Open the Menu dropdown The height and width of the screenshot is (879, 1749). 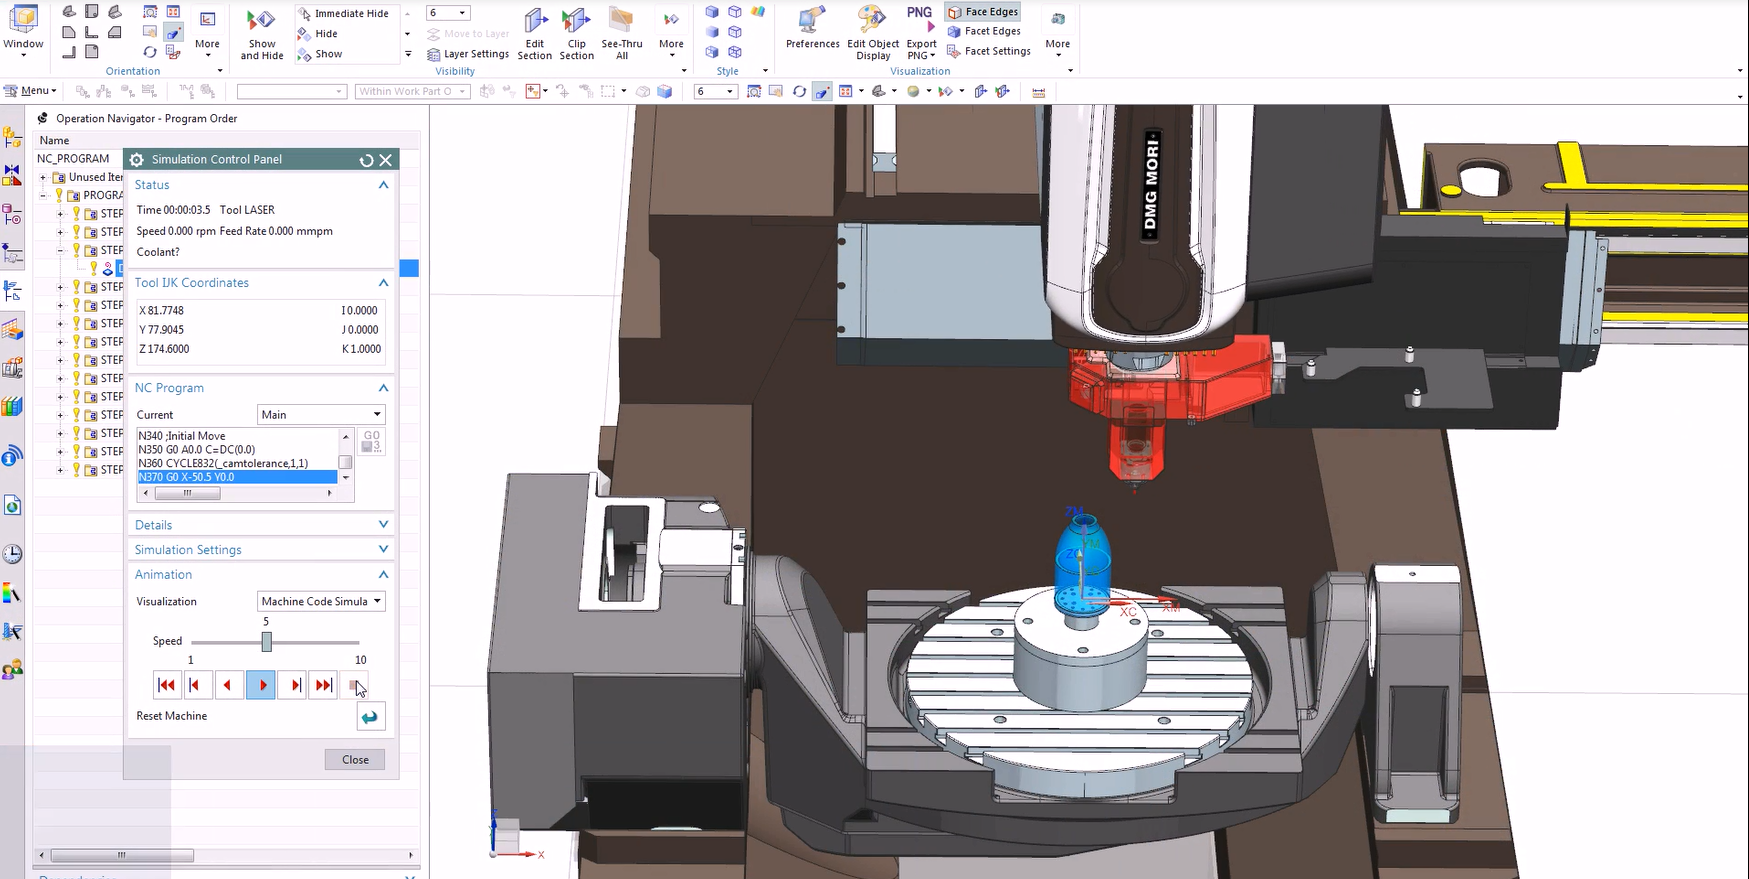click(31, 91)
